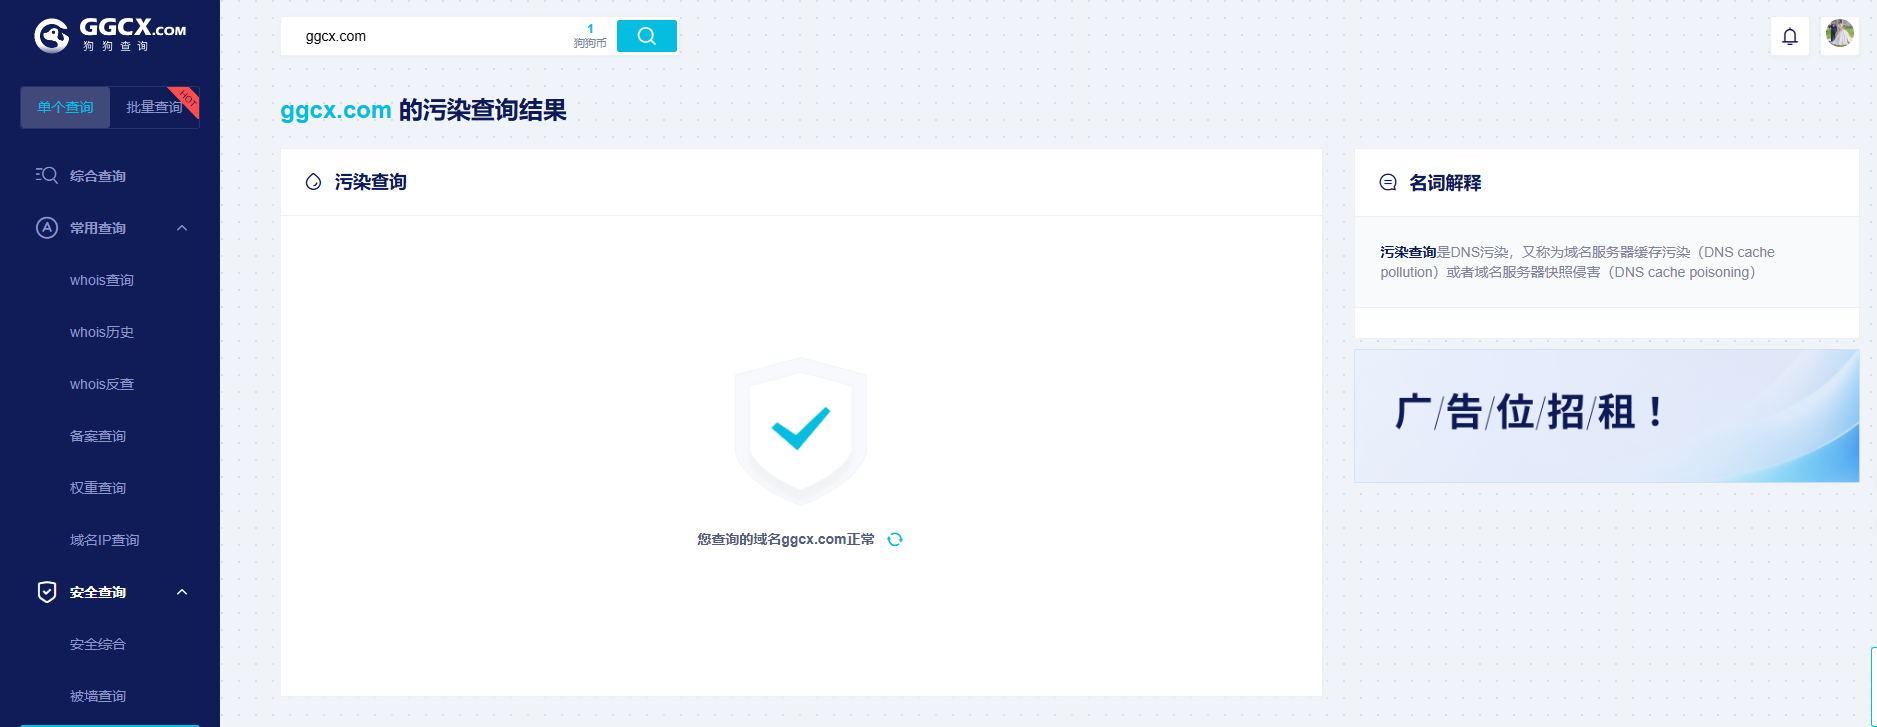
Task: Click the DNS cache pollution explanation text
Action: tap(1577, 262)
